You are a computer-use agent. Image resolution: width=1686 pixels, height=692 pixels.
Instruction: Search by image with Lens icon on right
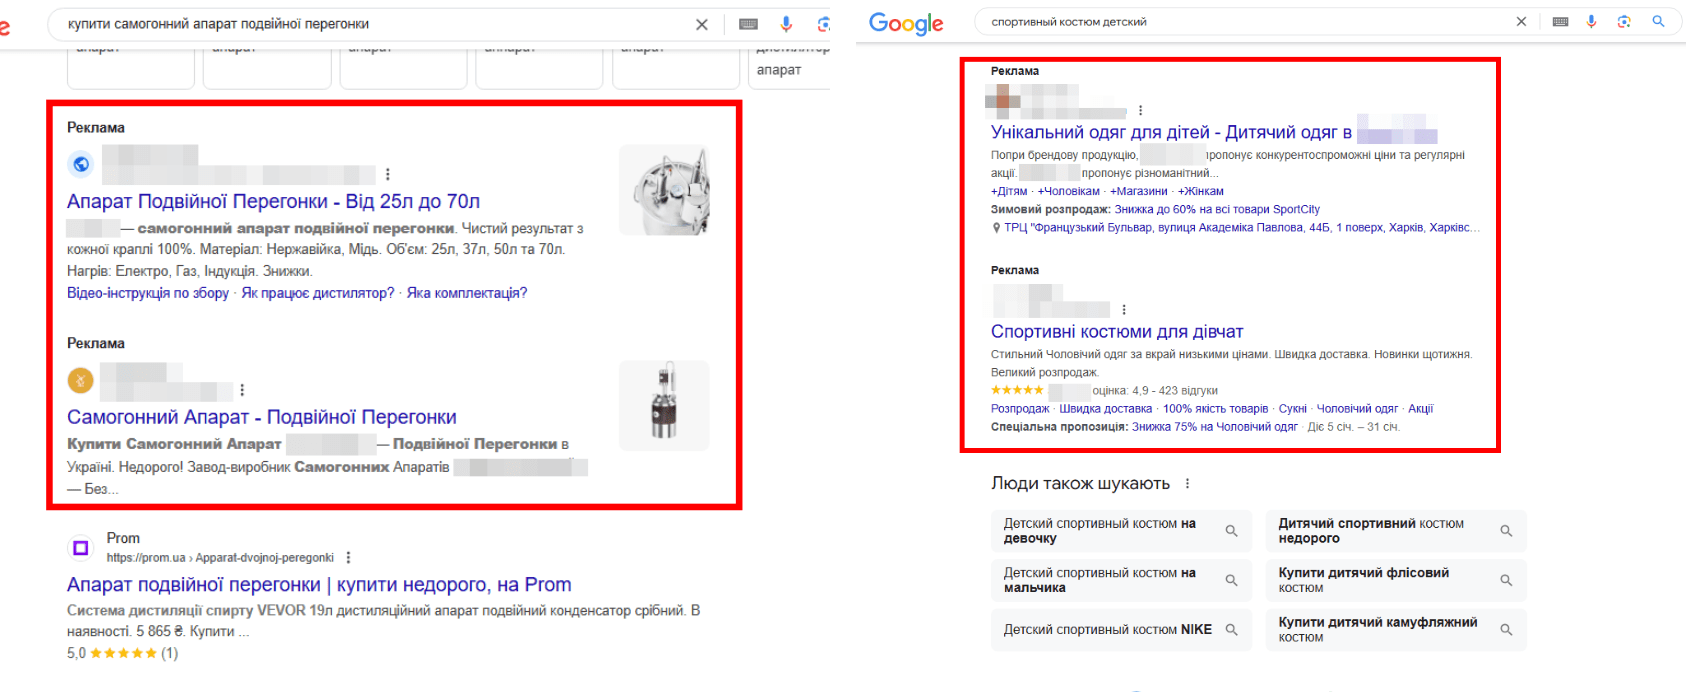[x=1624, y=21]
